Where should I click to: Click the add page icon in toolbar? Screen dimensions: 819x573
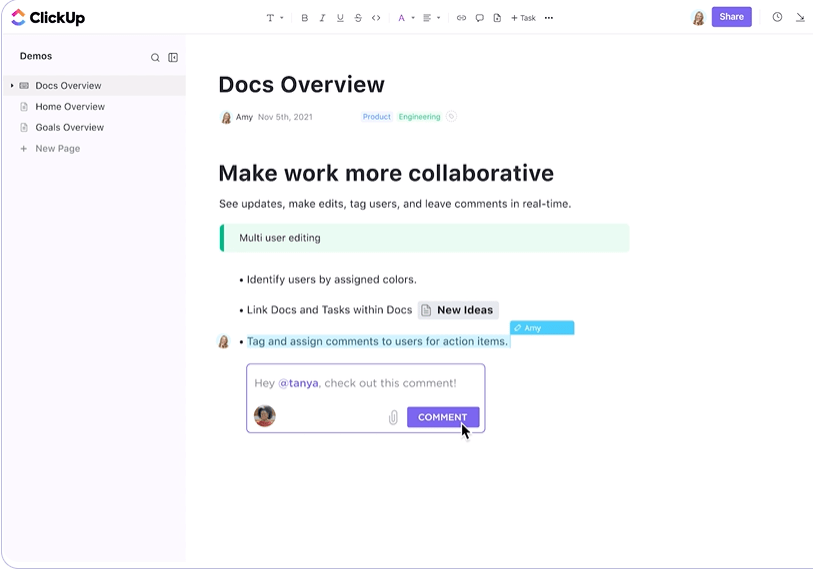497,18
